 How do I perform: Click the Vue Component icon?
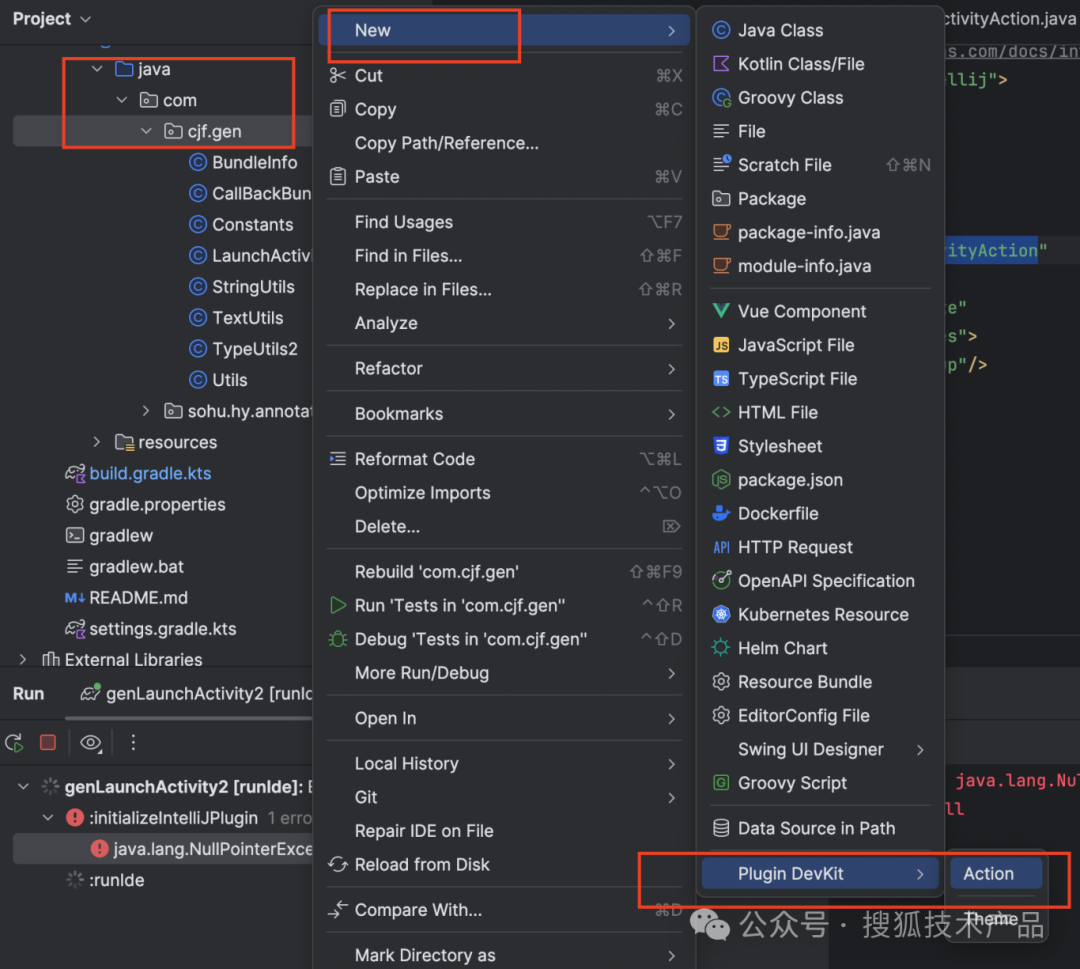point(721,311)
